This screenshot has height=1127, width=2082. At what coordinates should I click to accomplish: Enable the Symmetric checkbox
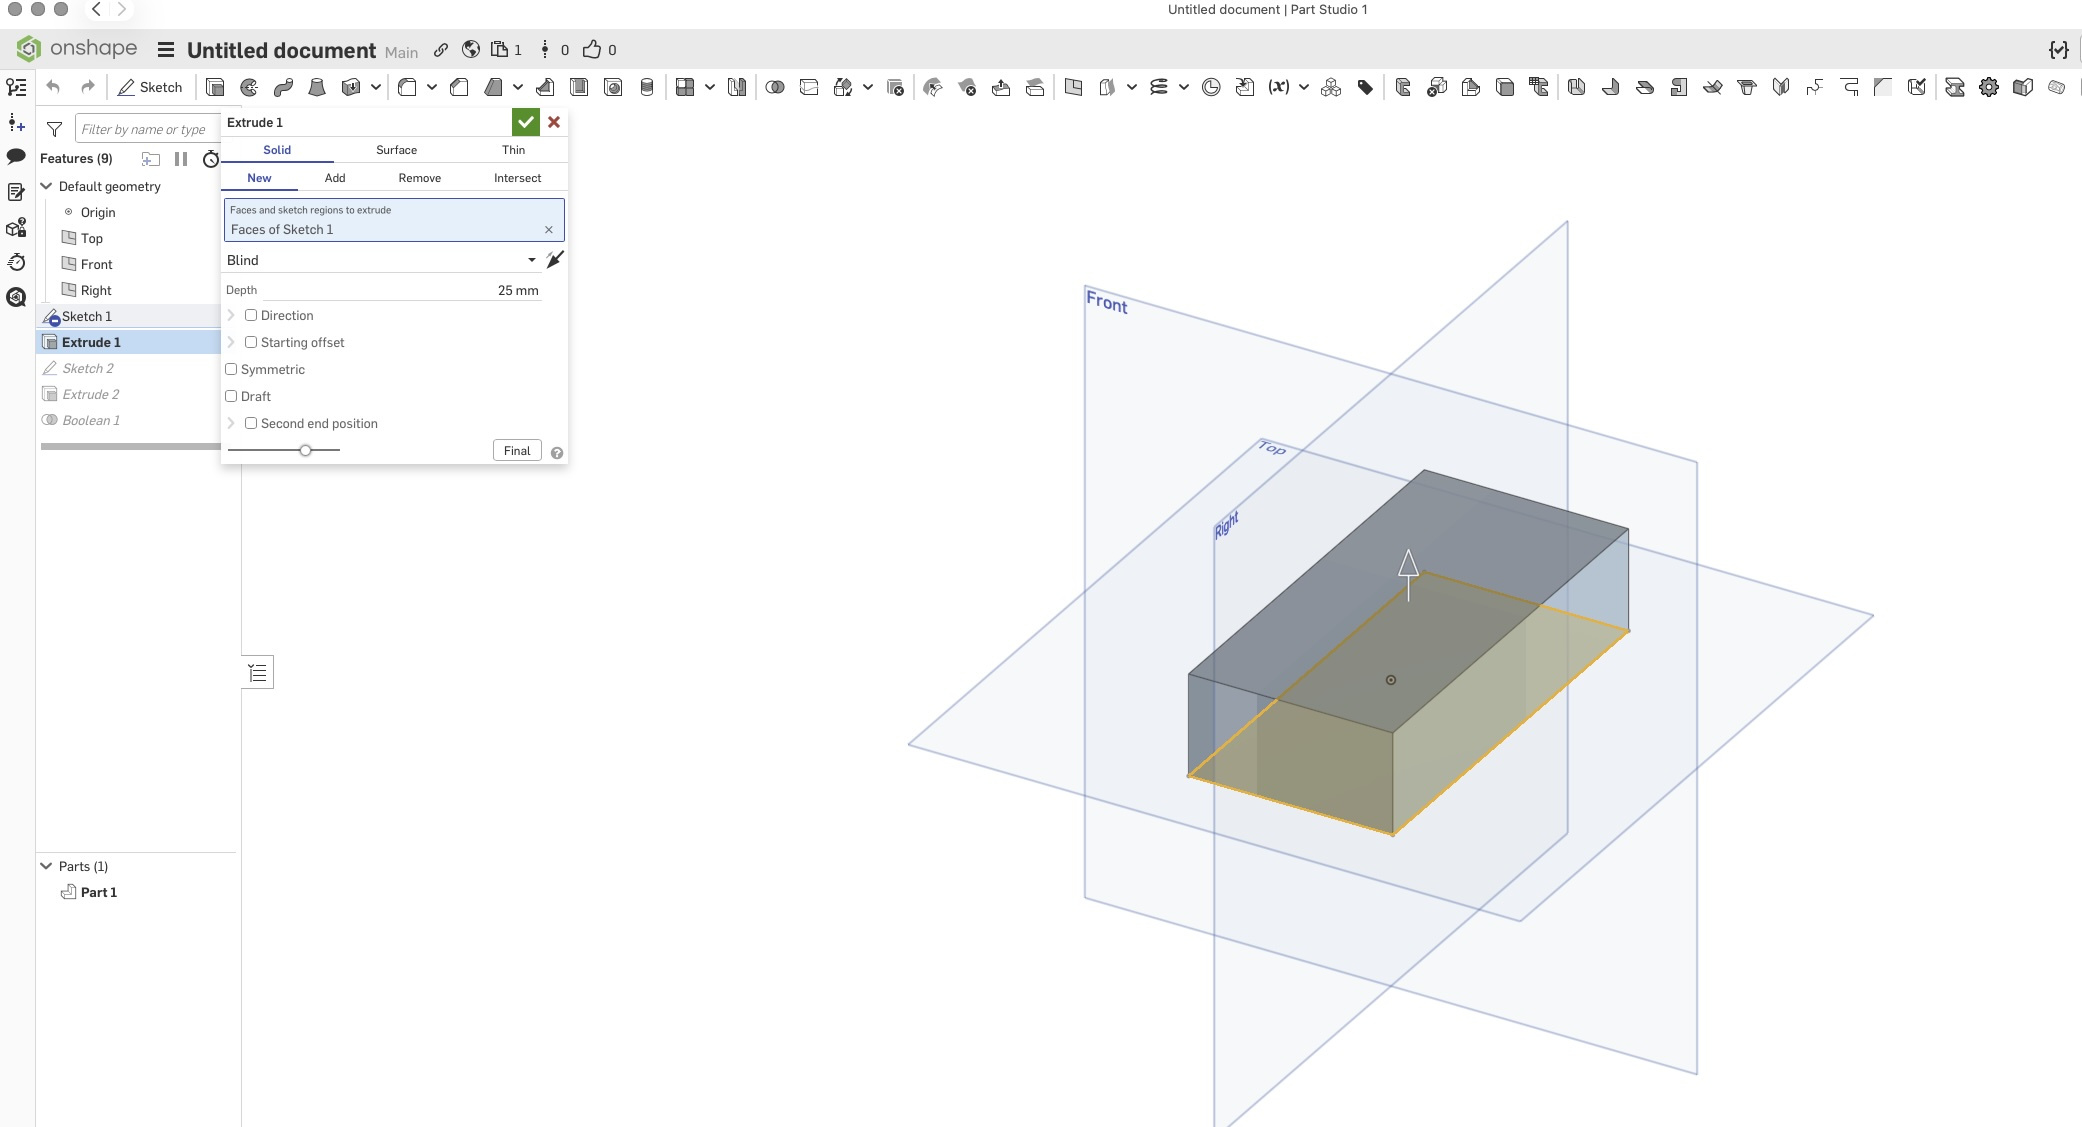(232, 369)
